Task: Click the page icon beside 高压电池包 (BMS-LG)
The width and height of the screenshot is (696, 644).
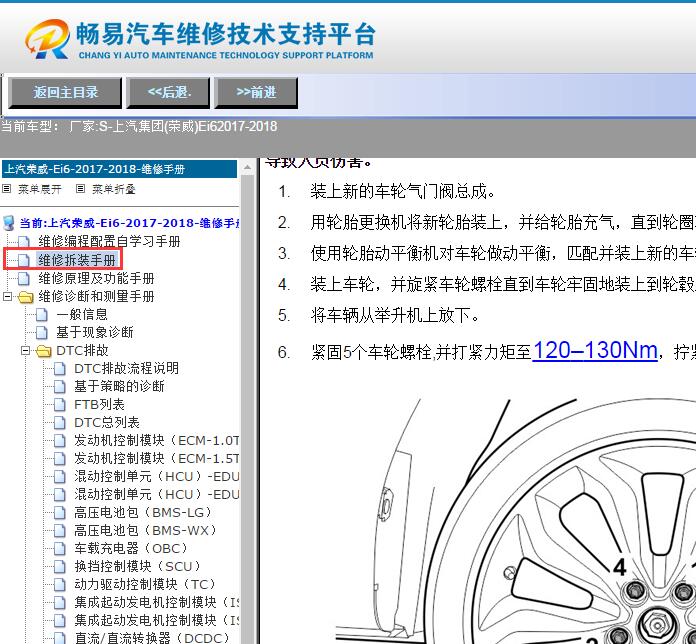Action: [x=59, y=513]
